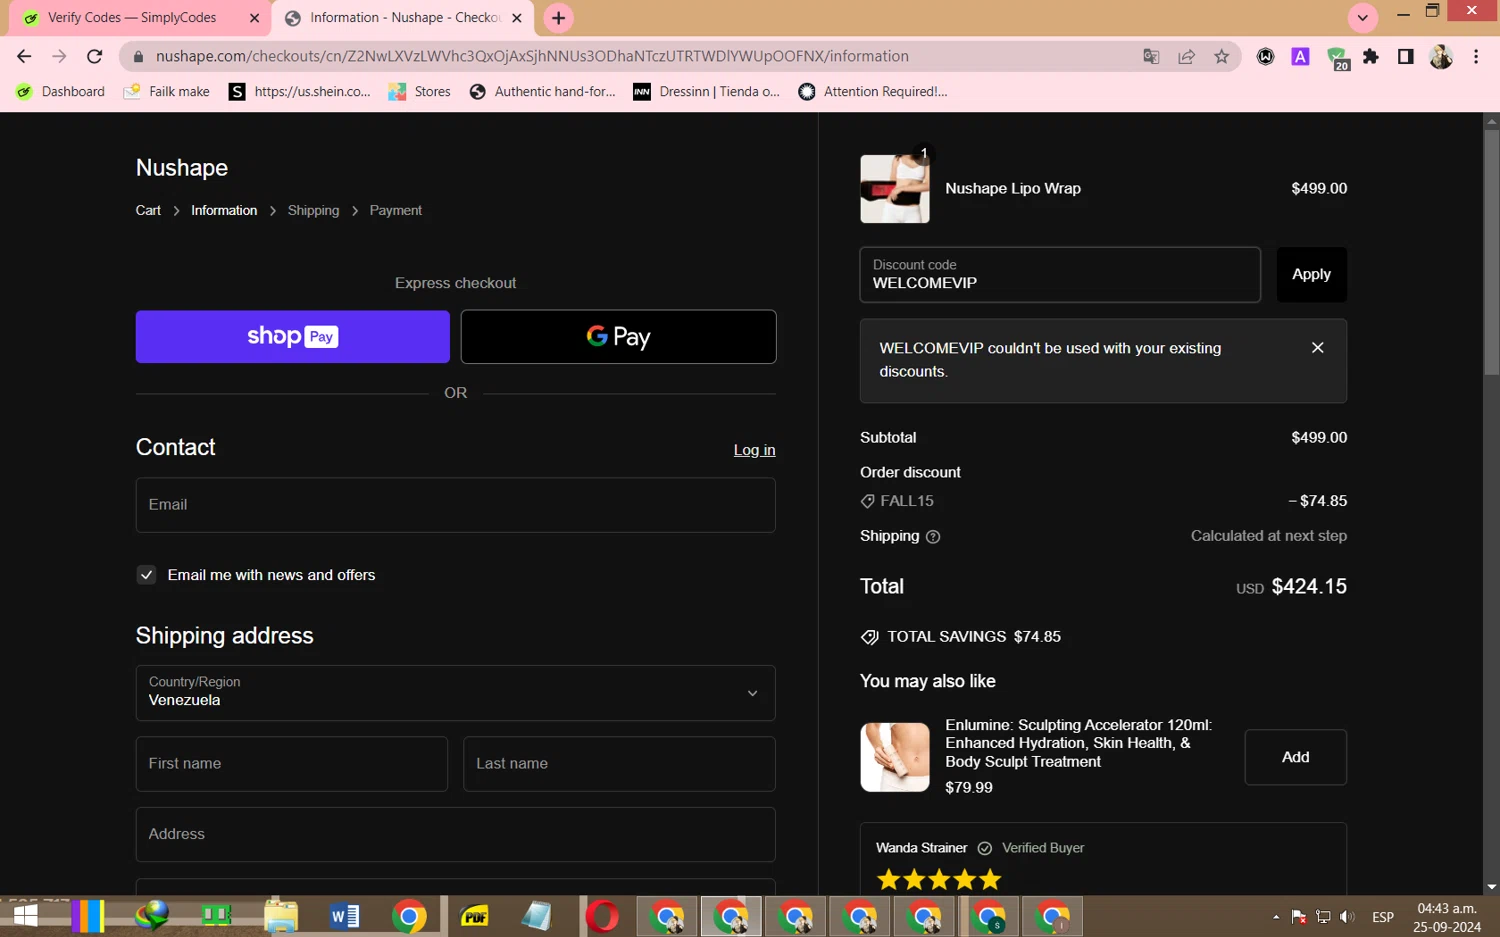The height and width of the screenshot is (937, 1500).
Task: Switch to the Verify Codes — SimplyCodes tab
Action: pos(141,18)
